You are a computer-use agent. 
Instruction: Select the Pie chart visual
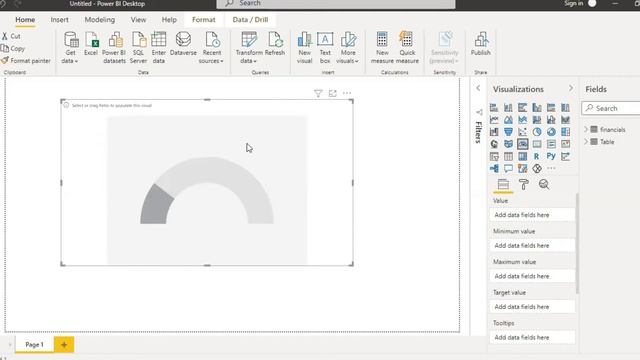click(x=537, y=132)
